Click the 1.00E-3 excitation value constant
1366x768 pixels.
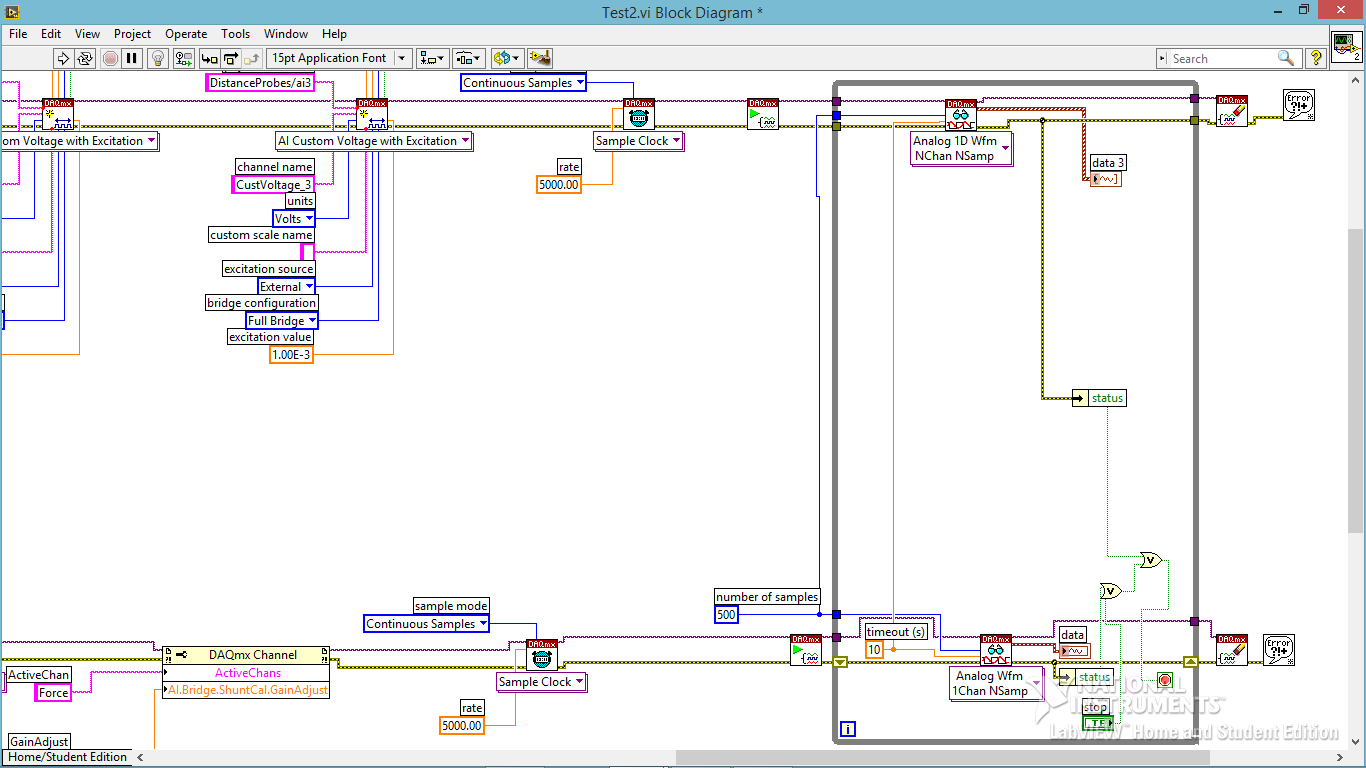292,355
